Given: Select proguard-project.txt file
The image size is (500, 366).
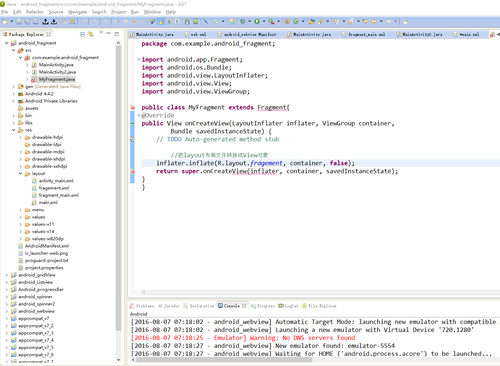Looking at the screenshot, I should point(47,261).
